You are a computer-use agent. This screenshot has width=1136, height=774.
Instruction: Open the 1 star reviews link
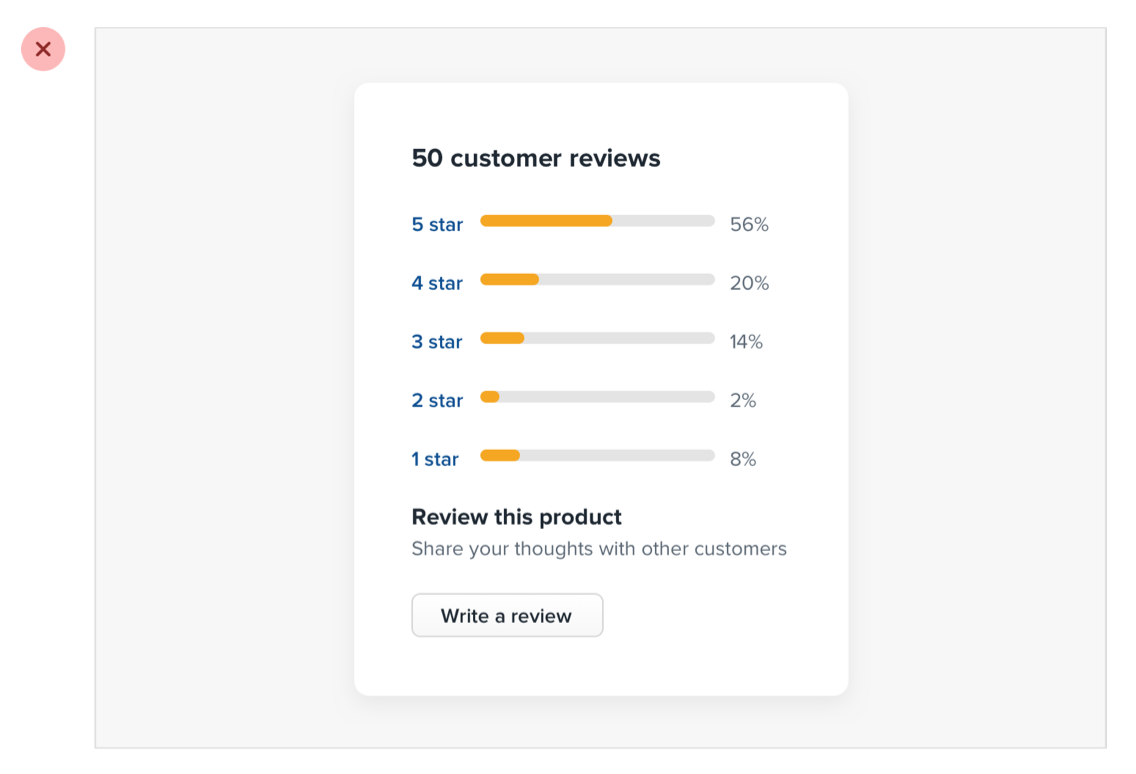click(435, 460)
